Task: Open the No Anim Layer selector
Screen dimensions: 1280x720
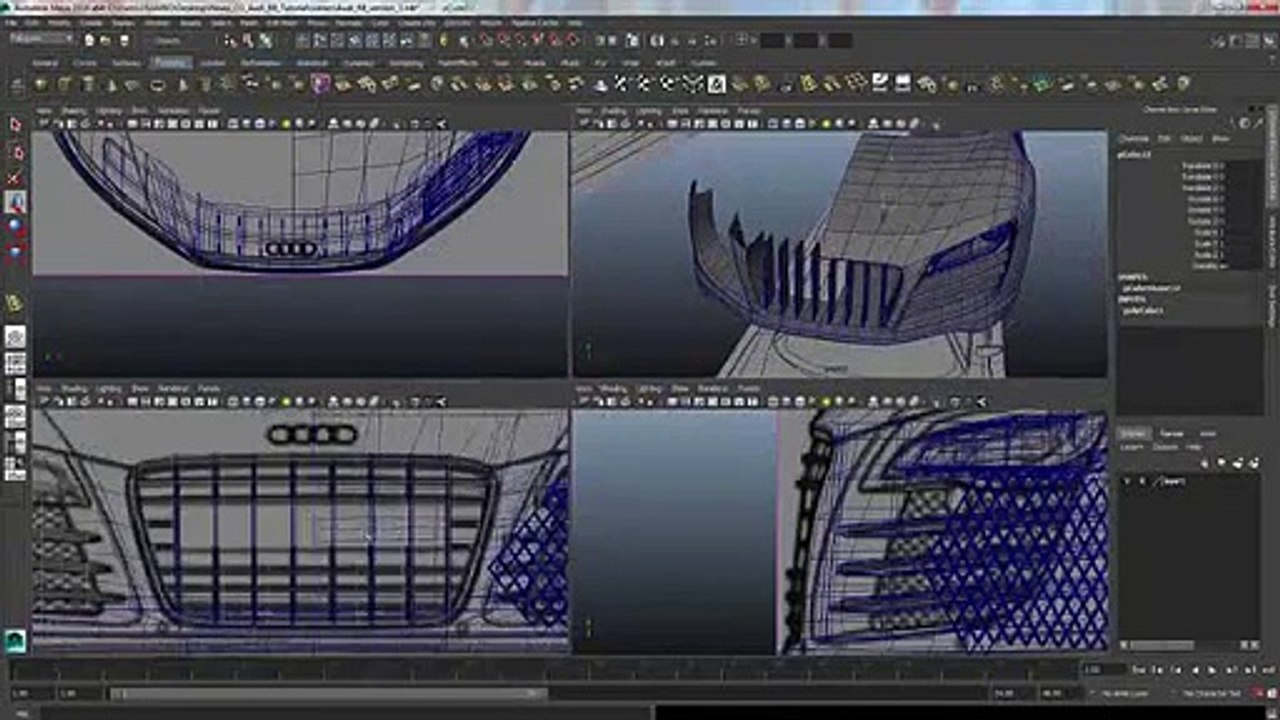Action: [1124, 693]
